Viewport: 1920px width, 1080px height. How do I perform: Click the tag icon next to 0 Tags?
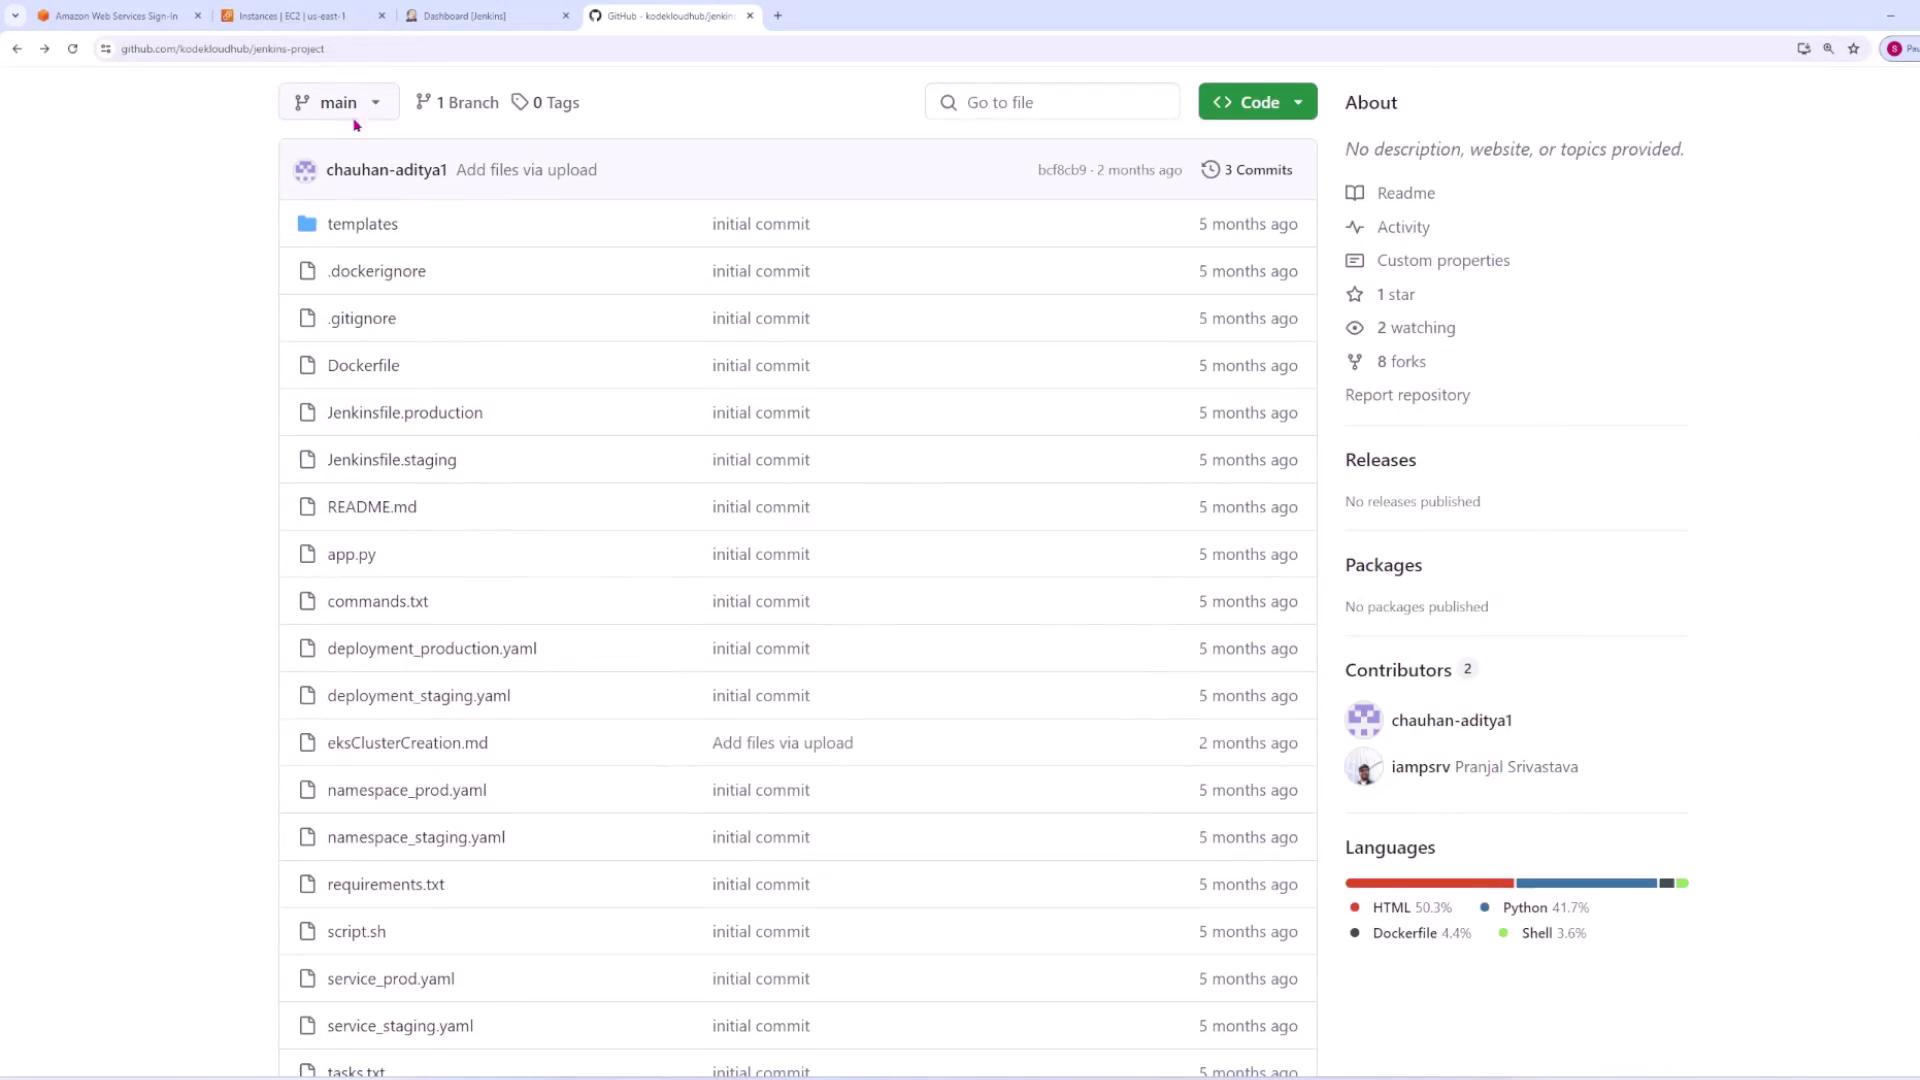pos(519,102)
